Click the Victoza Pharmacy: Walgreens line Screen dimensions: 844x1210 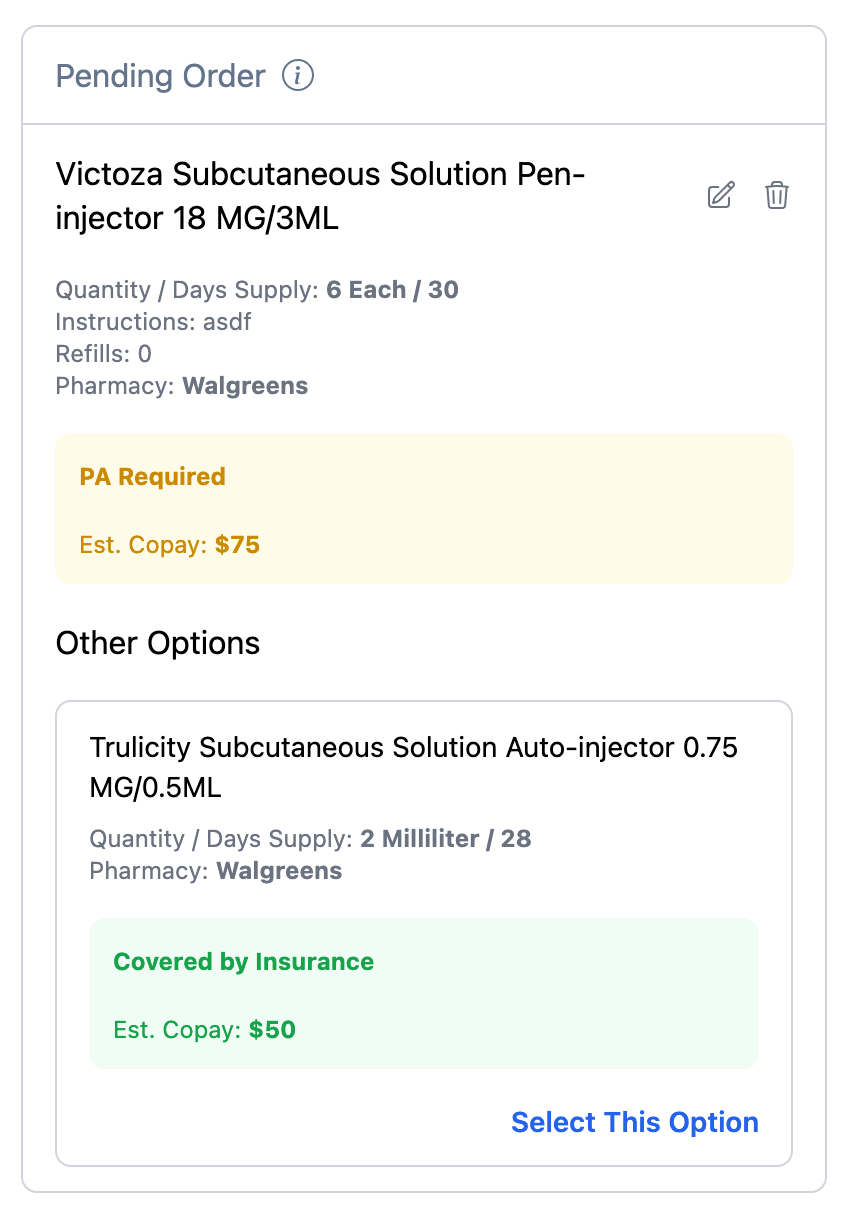[x=182, y=385]
